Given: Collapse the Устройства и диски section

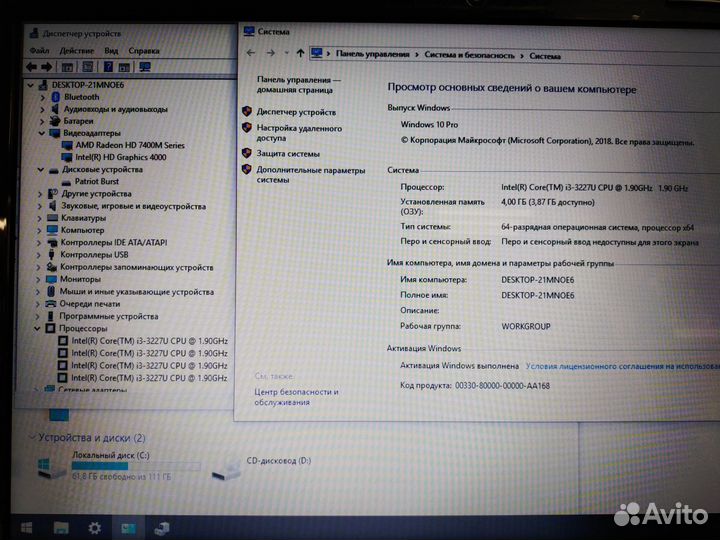Looking at the screenshot, I should [x=32, y=437].
